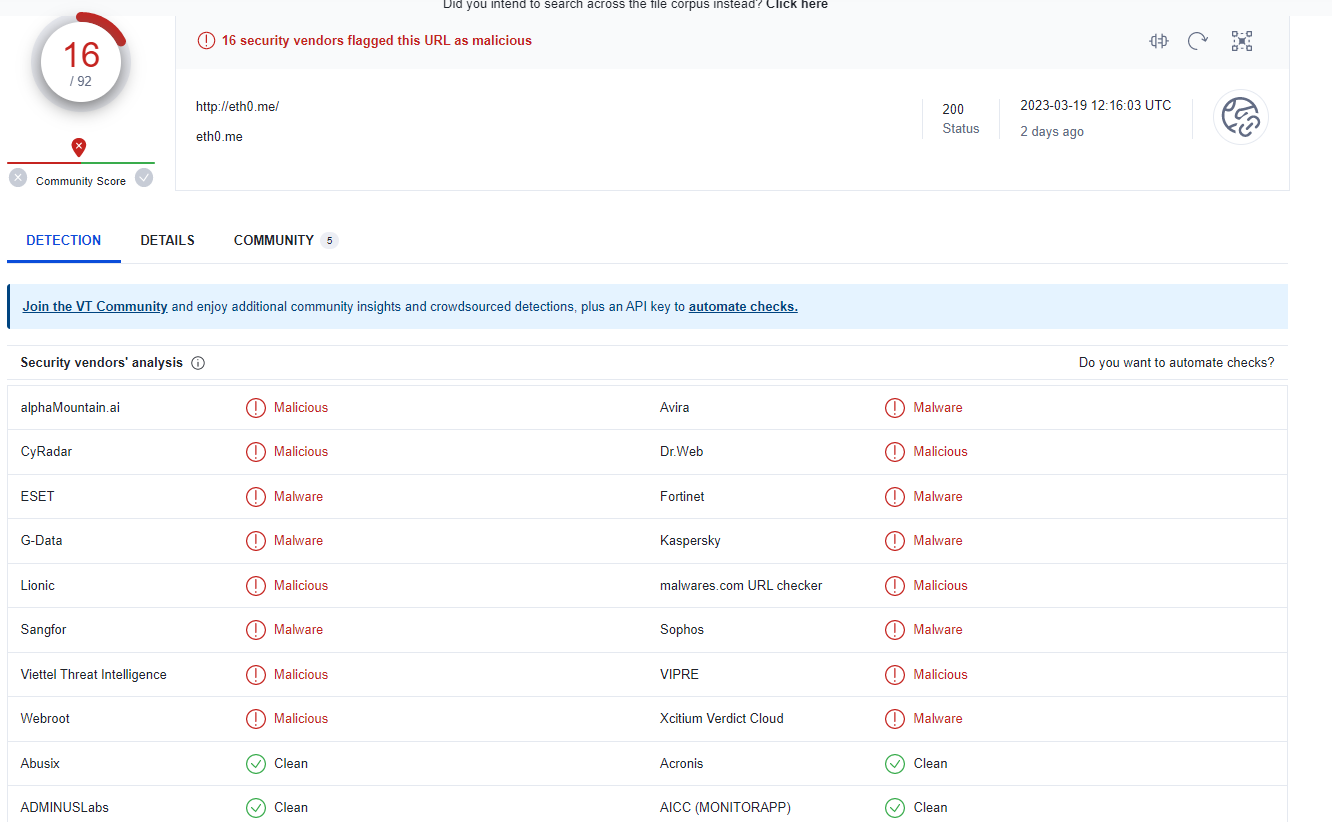Click the red marker on the Community Score bar

[79, 147]
